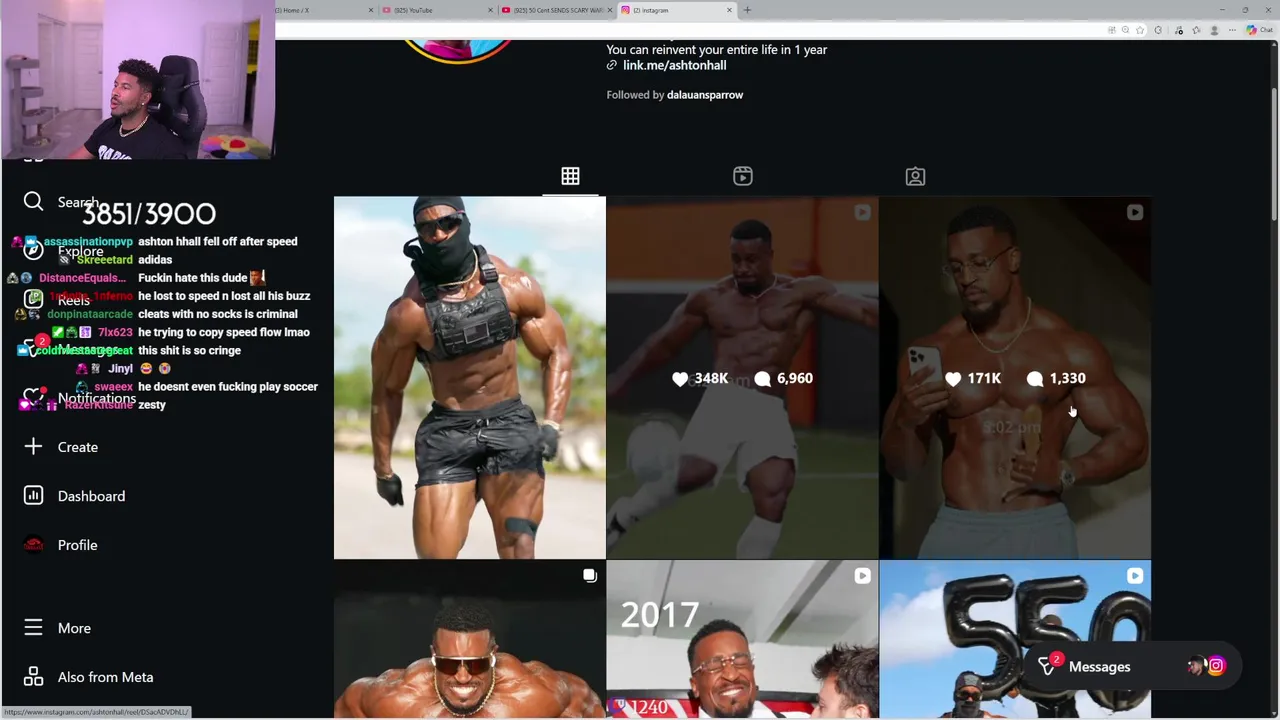The height and width of the screenshot is (720, 1280).
Task: Switch to the YouTube browser tab
Action: (x=438, y=10)
